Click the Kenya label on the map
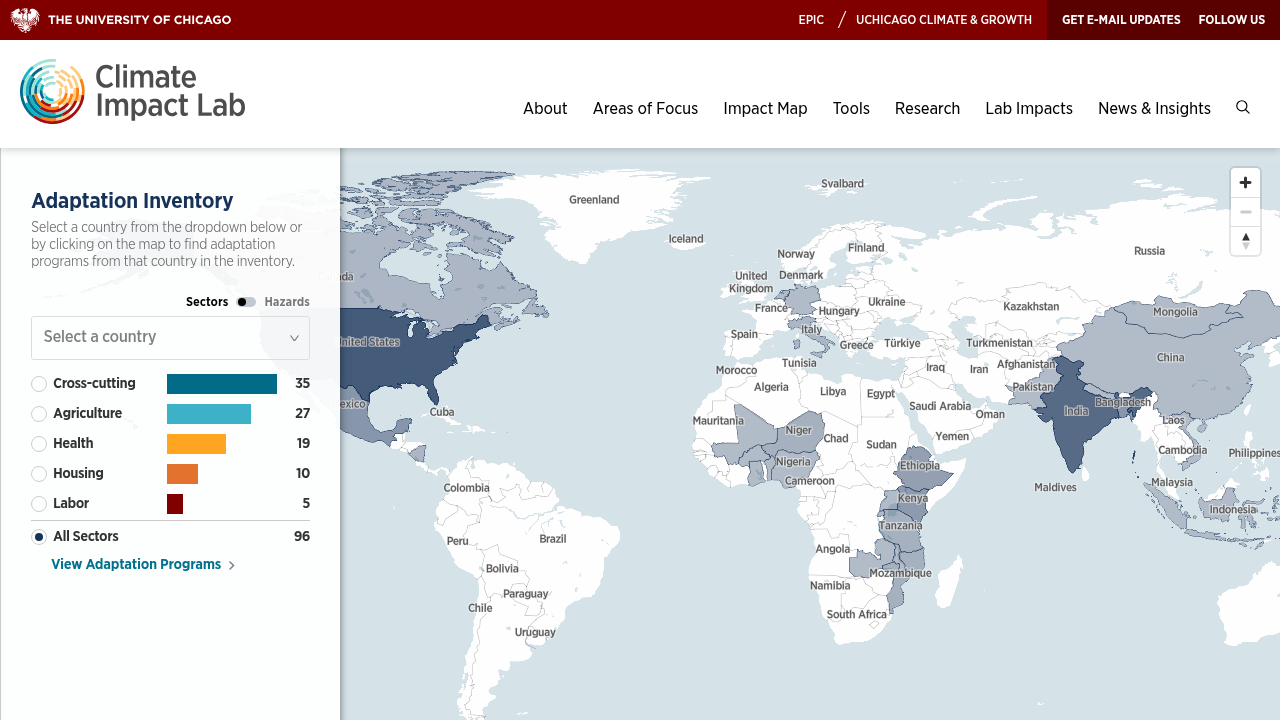This screenshot has width=1280, height=720. point(913,498)
